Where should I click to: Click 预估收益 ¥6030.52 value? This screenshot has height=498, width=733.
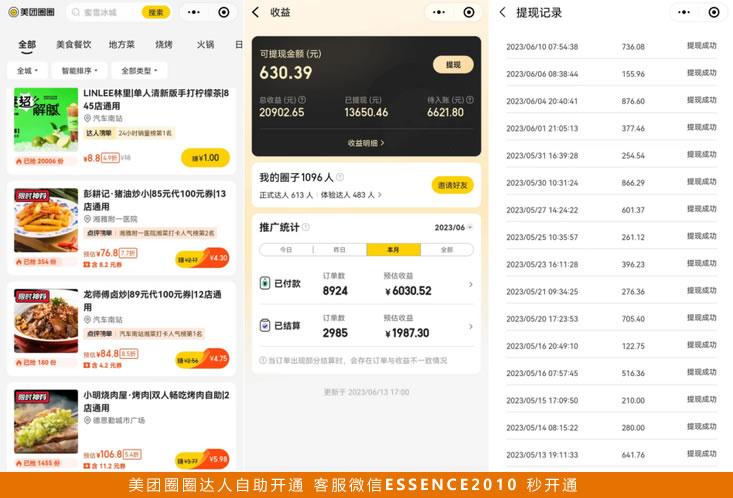point(408,291)
